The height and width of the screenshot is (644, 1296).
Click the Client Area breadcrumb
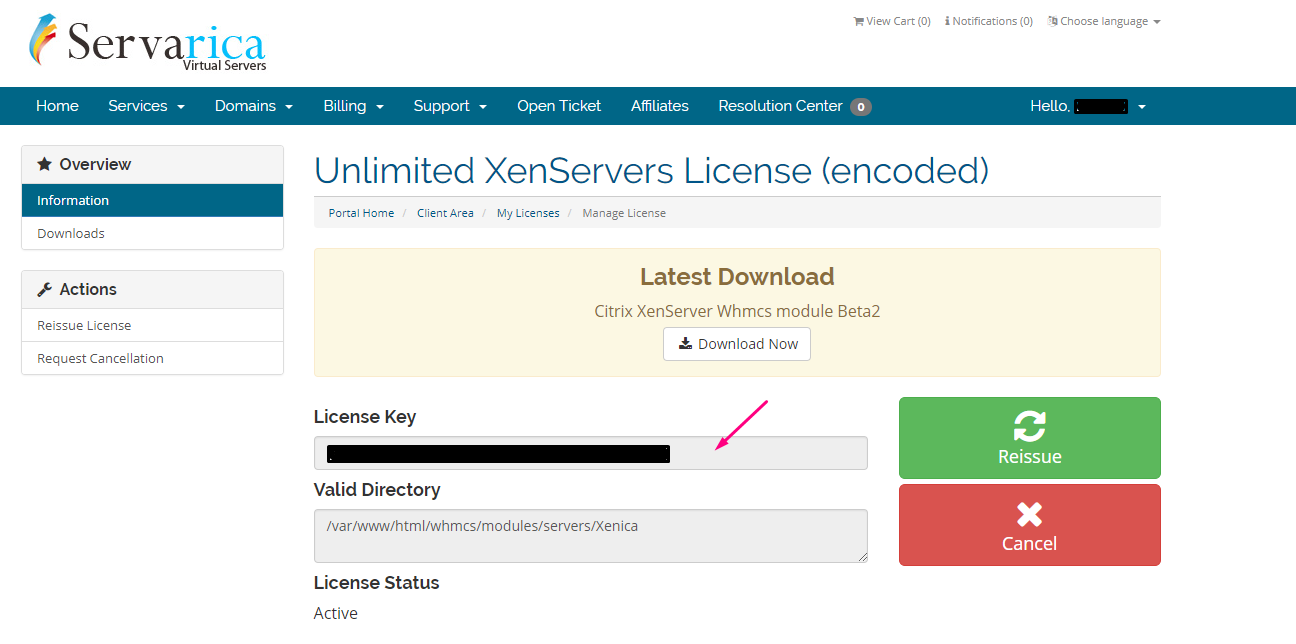tap(445, 213)
